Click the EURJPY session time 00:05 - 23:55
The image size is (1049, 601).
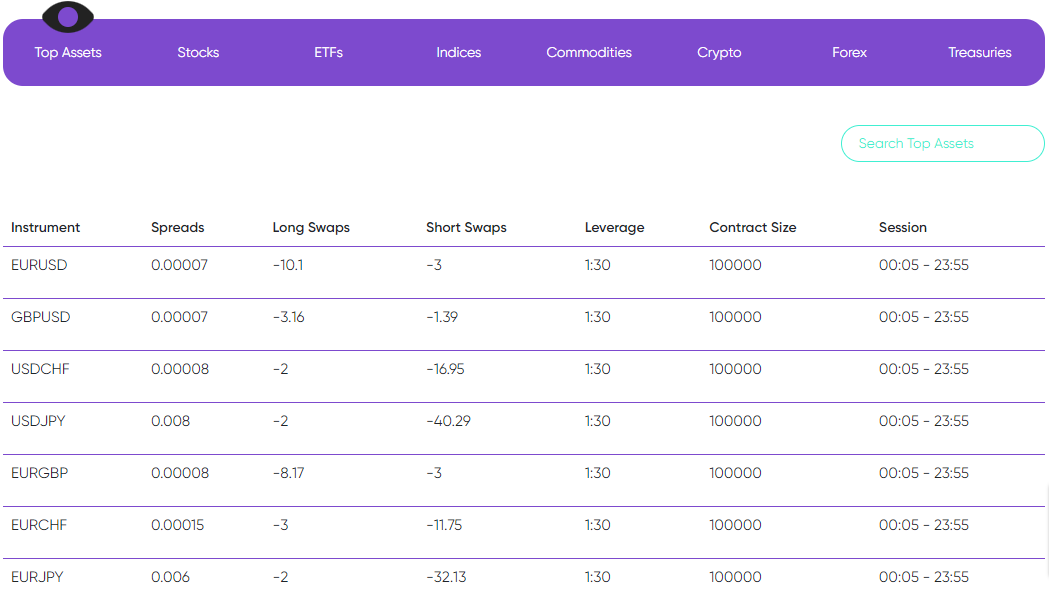point(924,577)
